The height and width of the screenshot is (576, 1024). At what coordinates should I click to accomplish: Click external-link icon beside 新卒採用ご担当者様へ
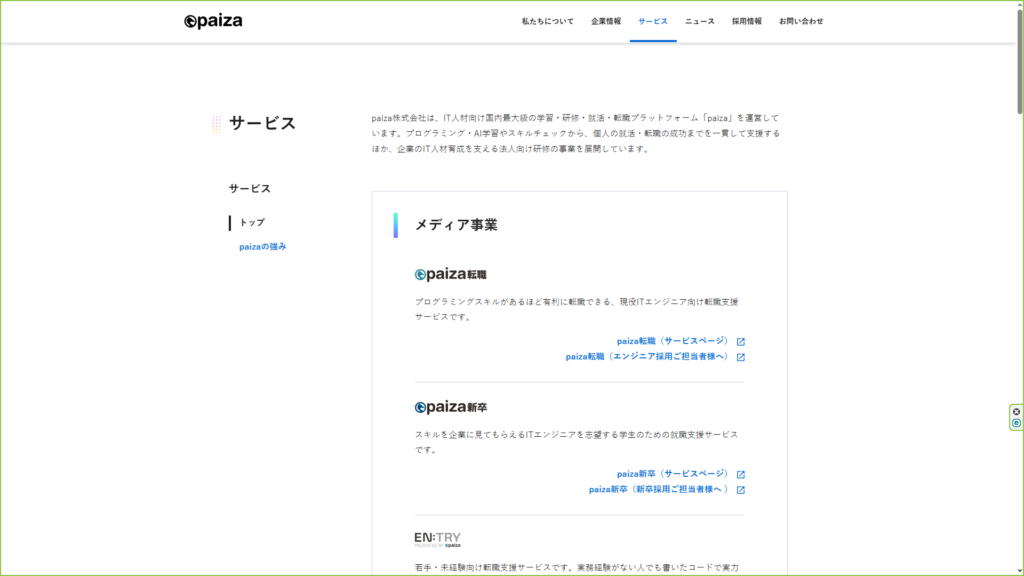pos(741,490)
